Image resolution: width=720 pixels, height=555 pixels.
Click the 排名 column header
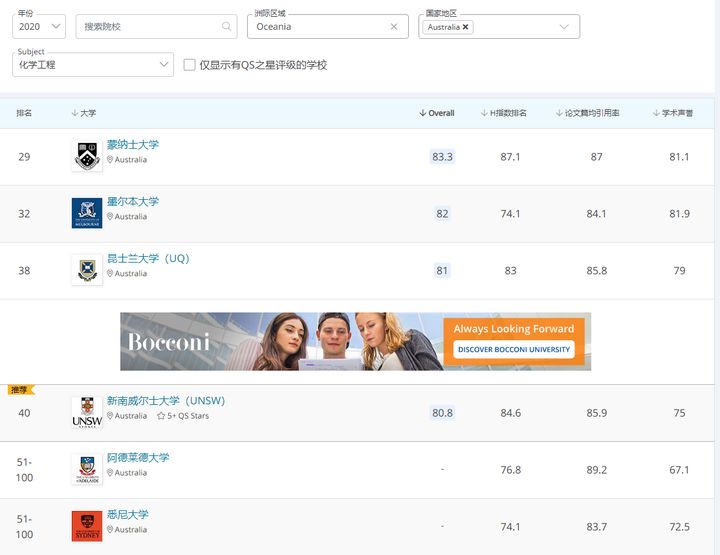pyautogui.click(x=24, y=113)
